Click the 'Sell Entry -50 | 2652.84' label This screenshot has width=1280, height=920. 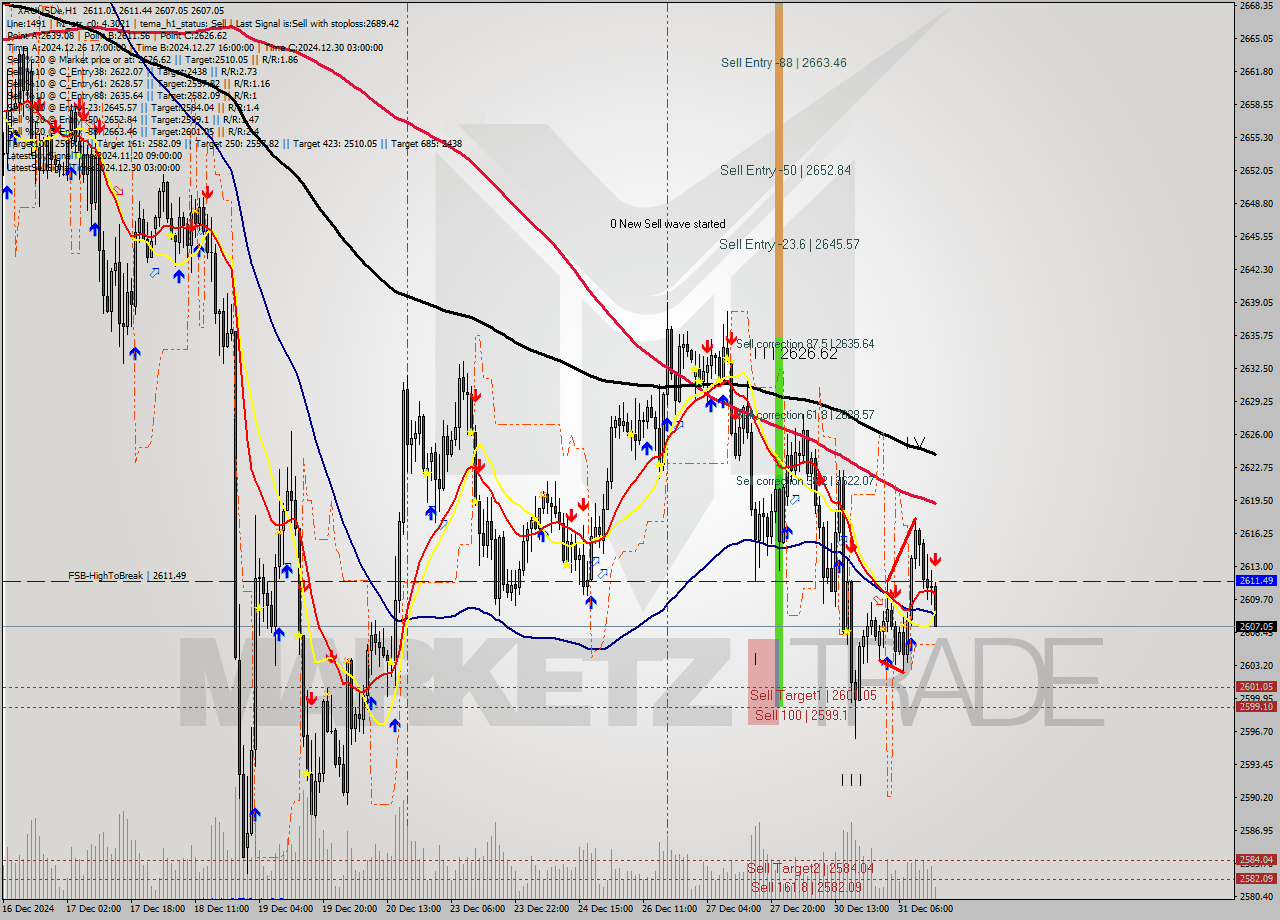click(785, 171)
